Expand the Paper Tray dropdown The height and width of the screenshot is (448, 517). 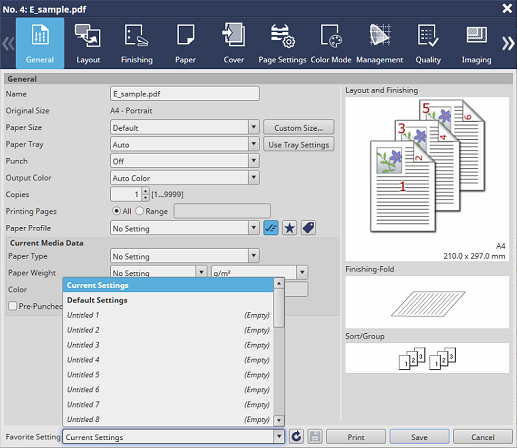254,144
